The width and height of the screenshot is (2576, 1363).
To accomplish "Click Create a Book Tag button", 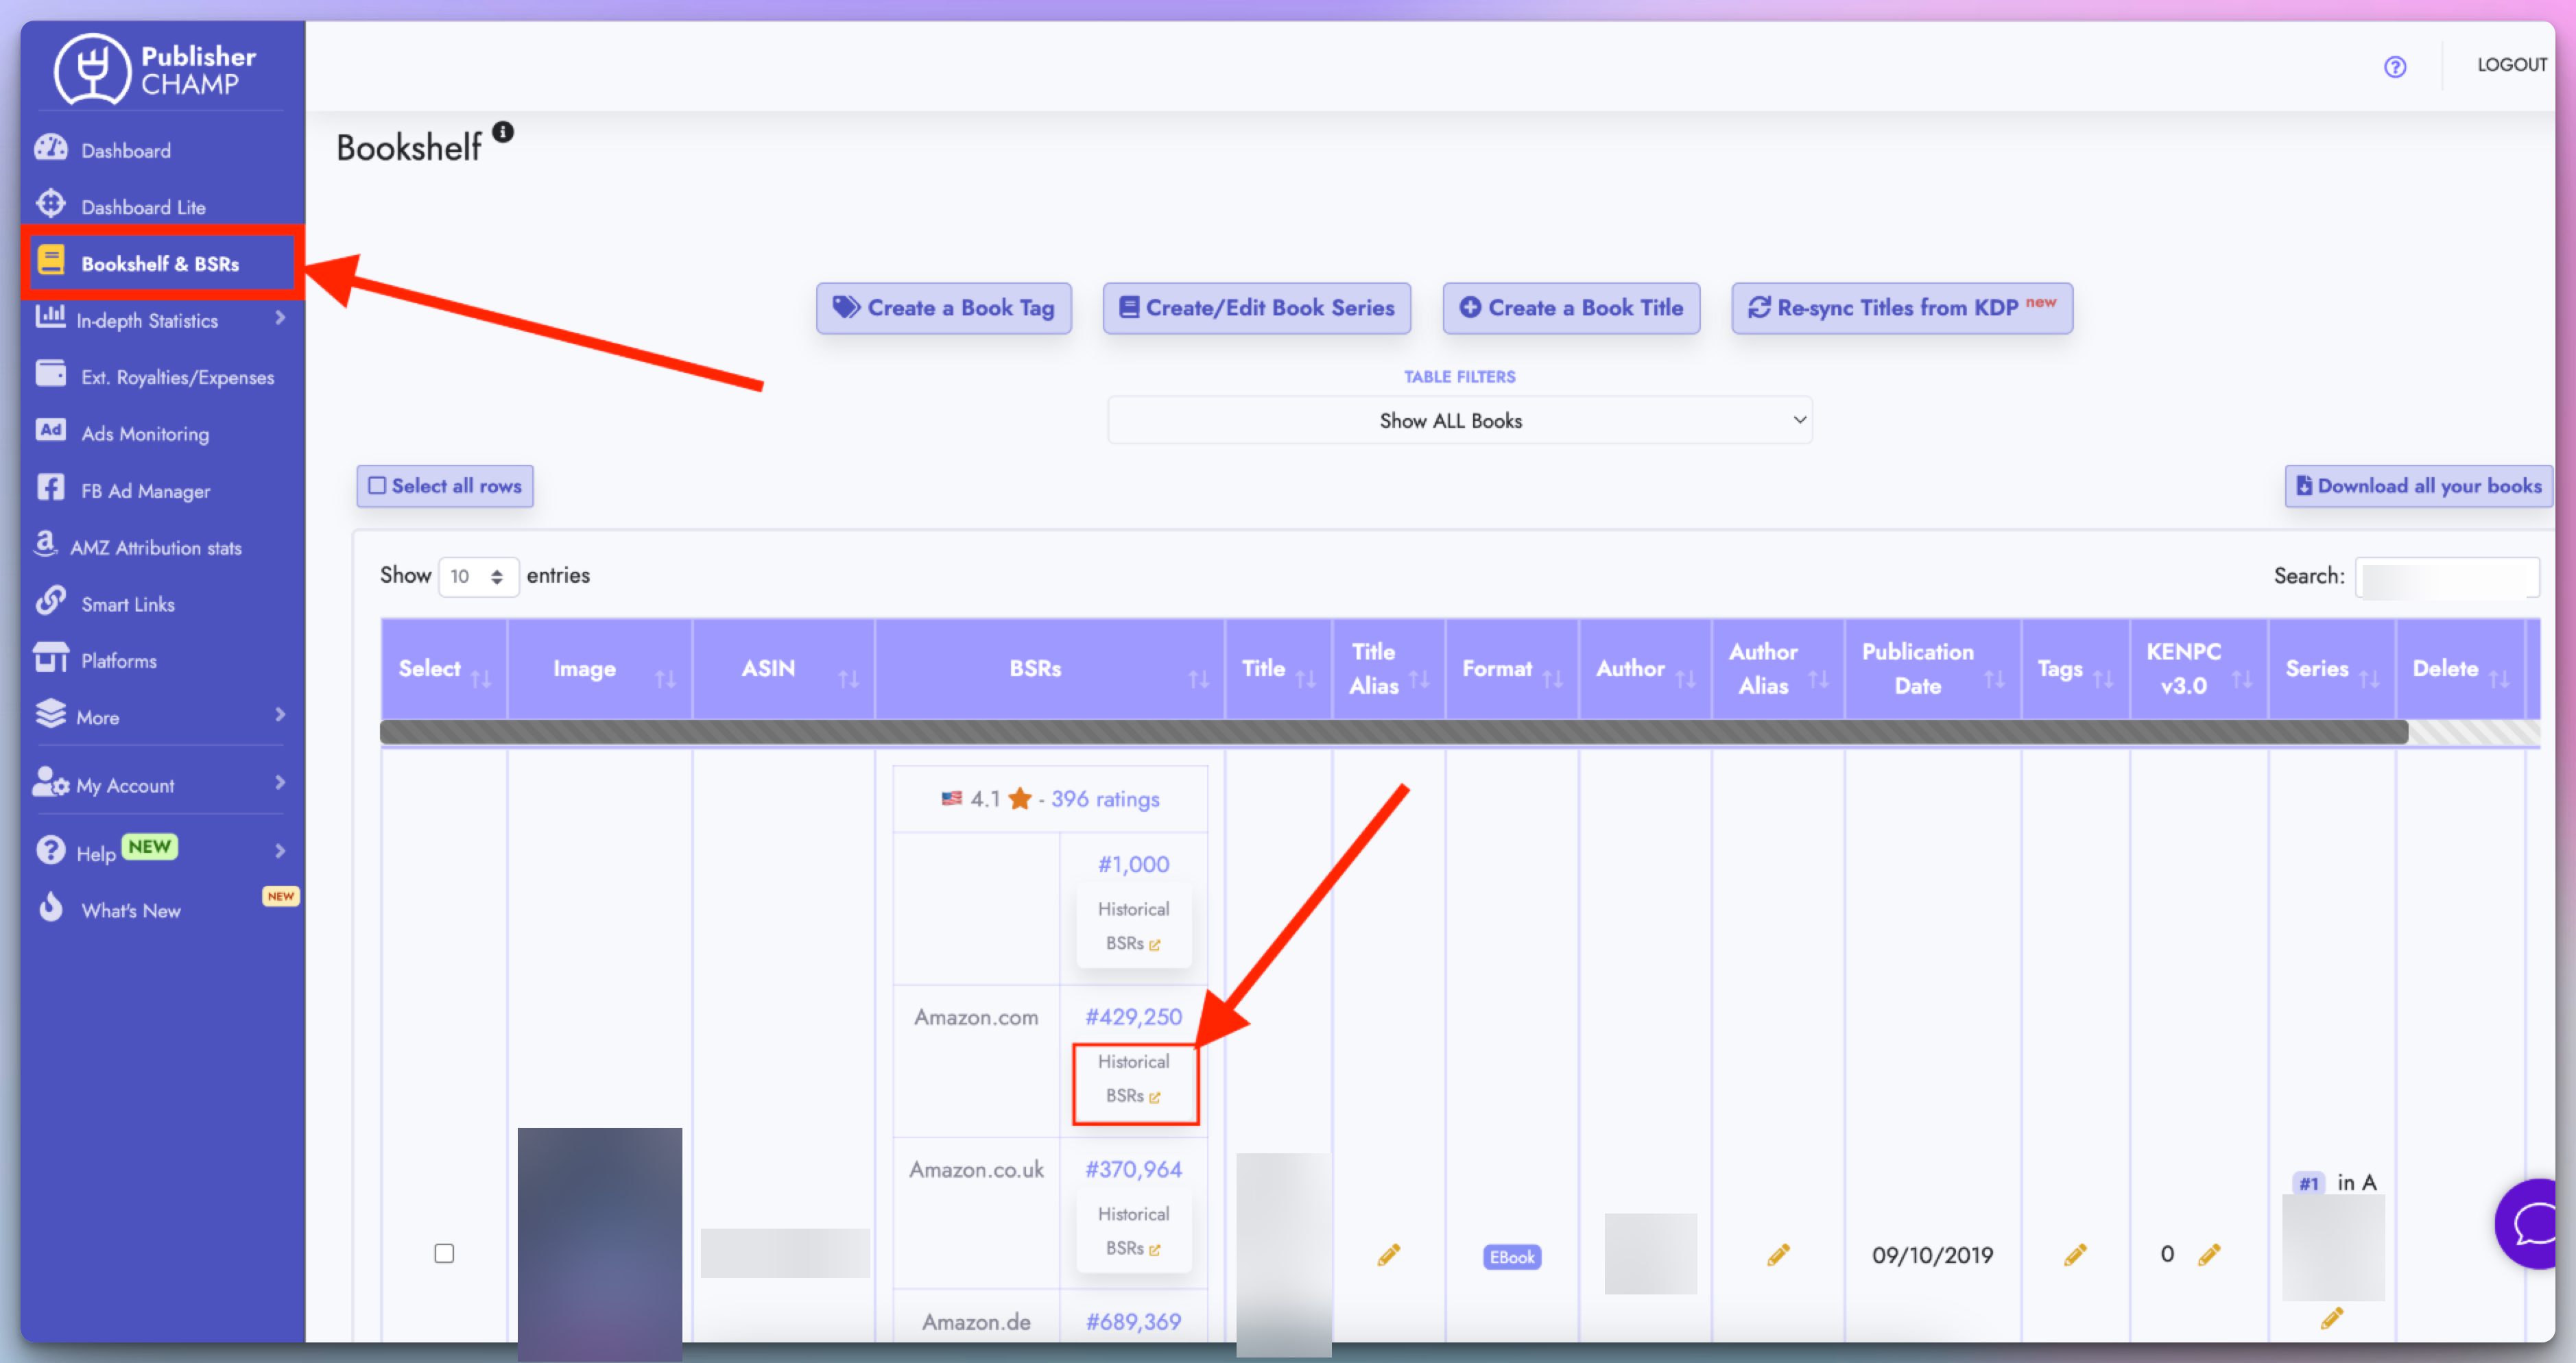I will pyautogui.click(x=943, y=308).
